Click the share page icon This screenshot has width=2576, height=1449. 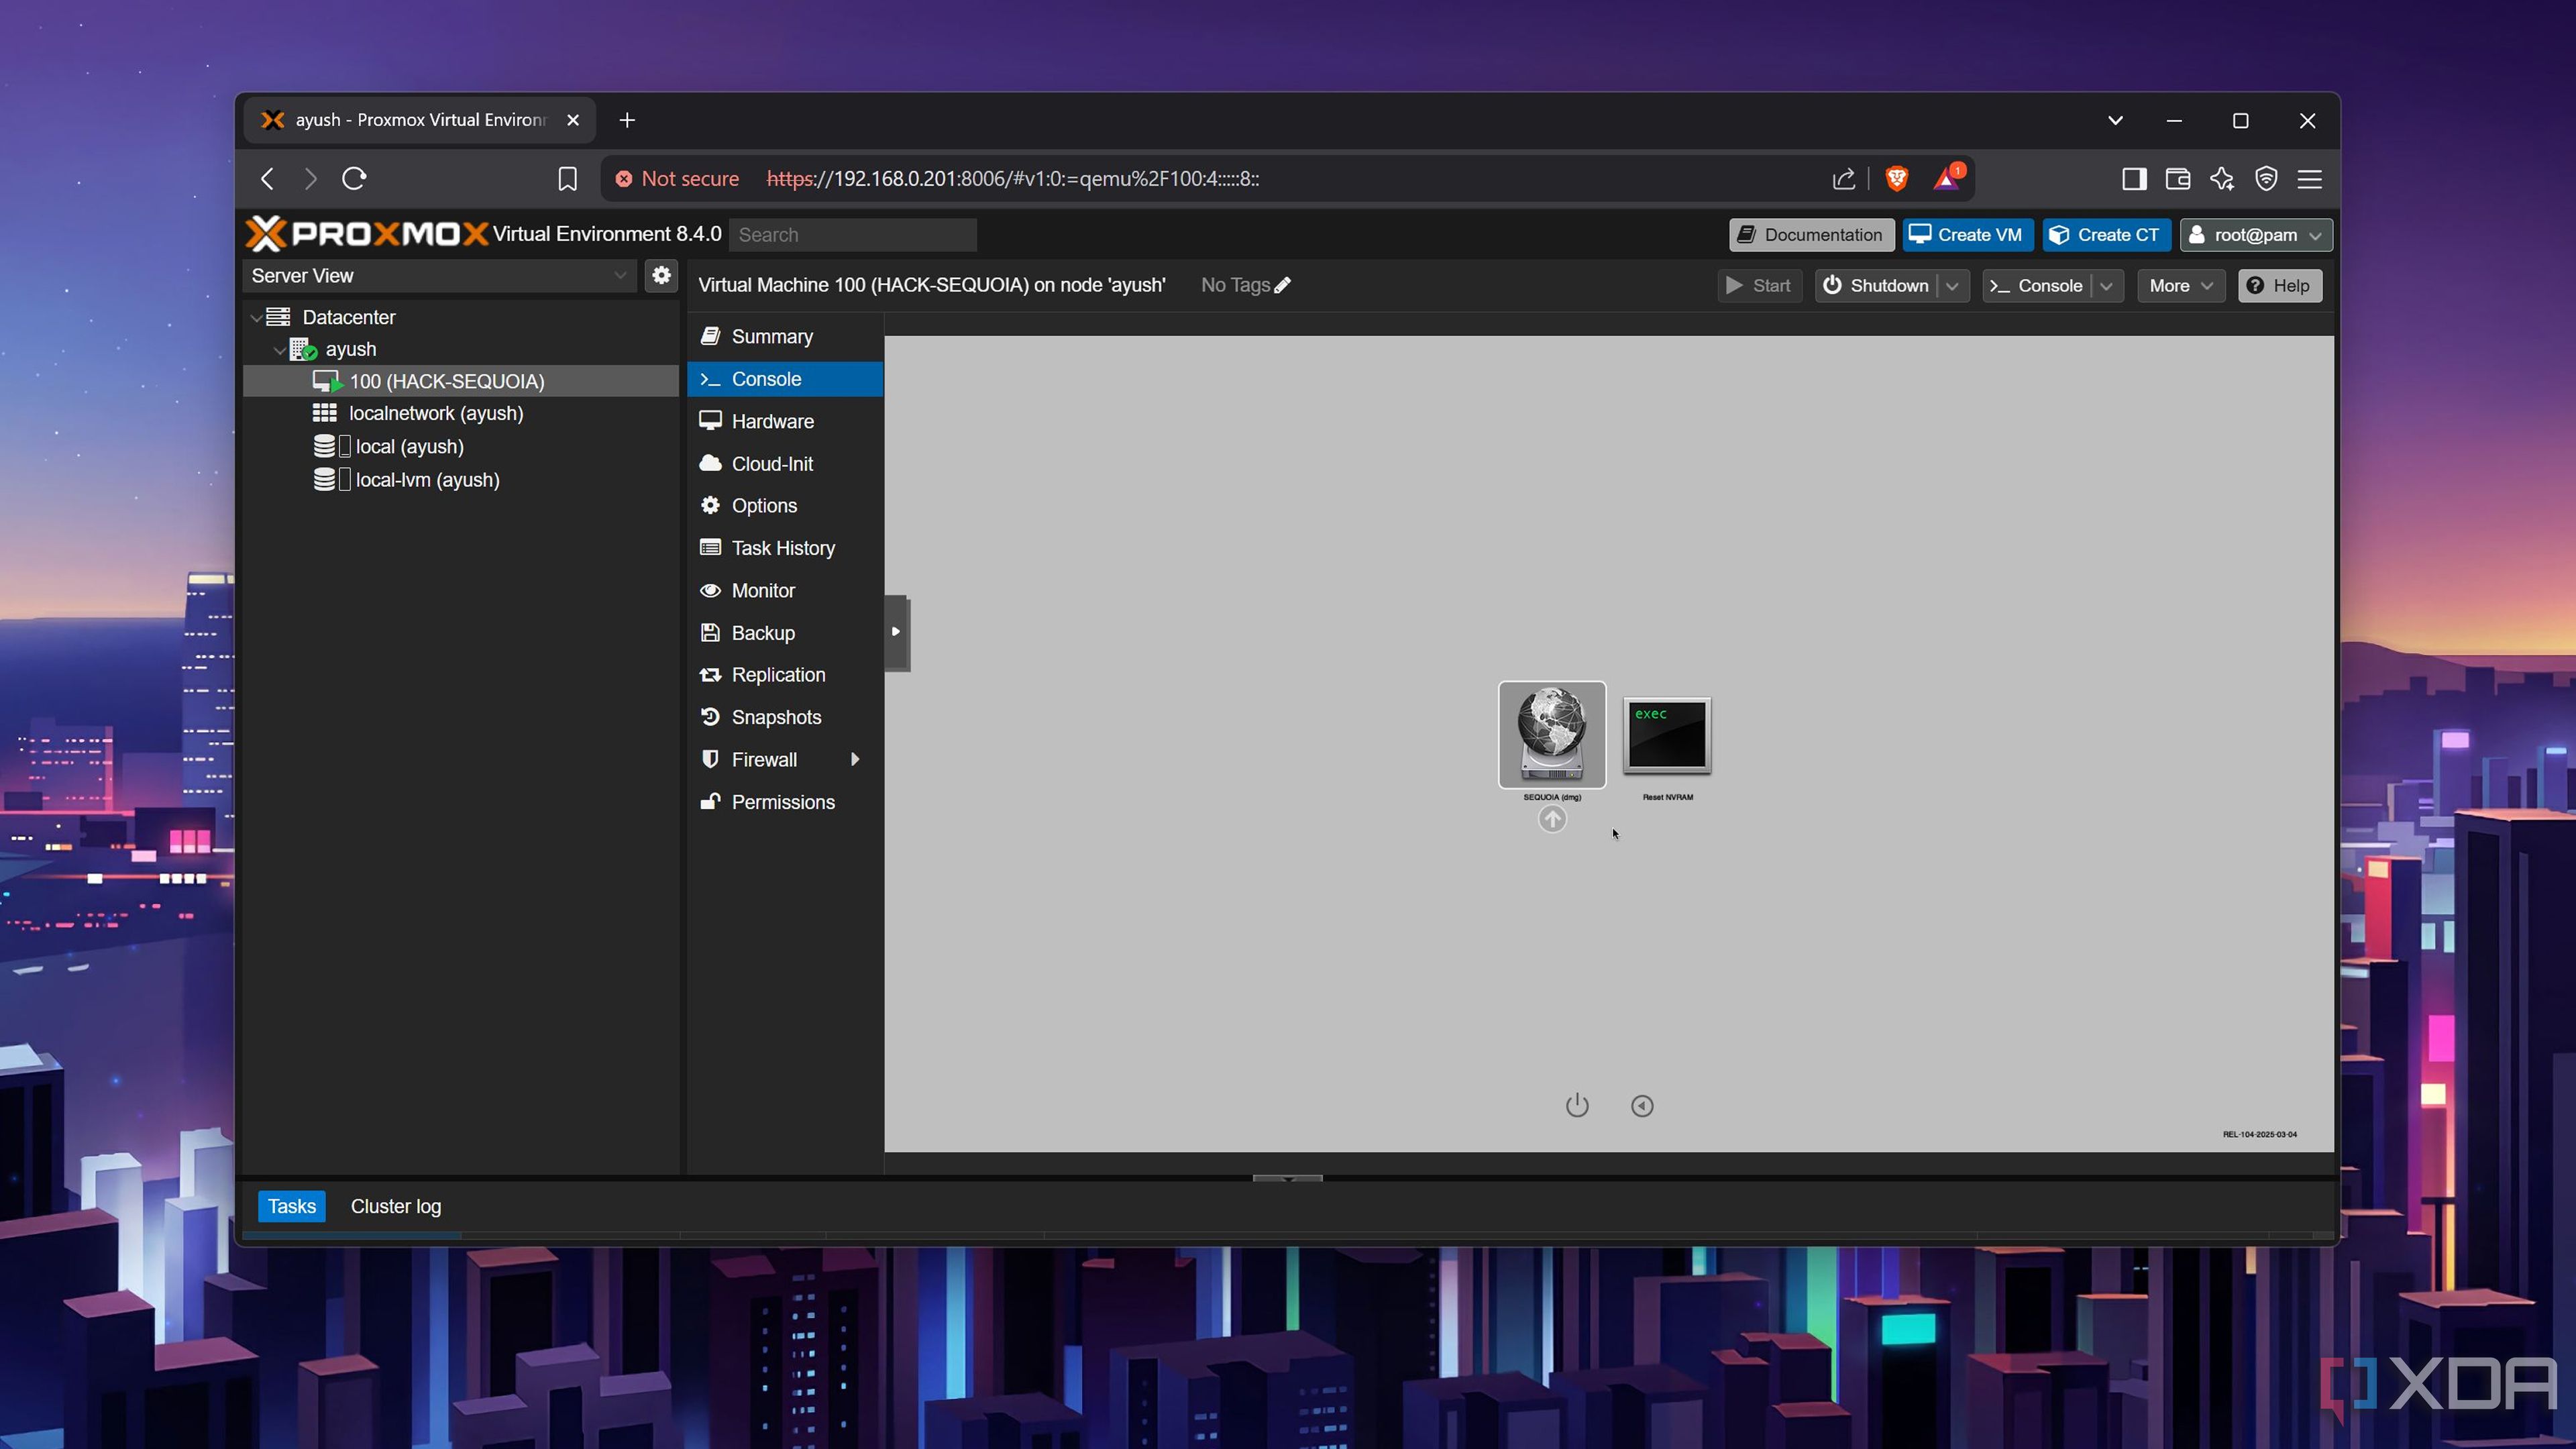pos(1843,179)
